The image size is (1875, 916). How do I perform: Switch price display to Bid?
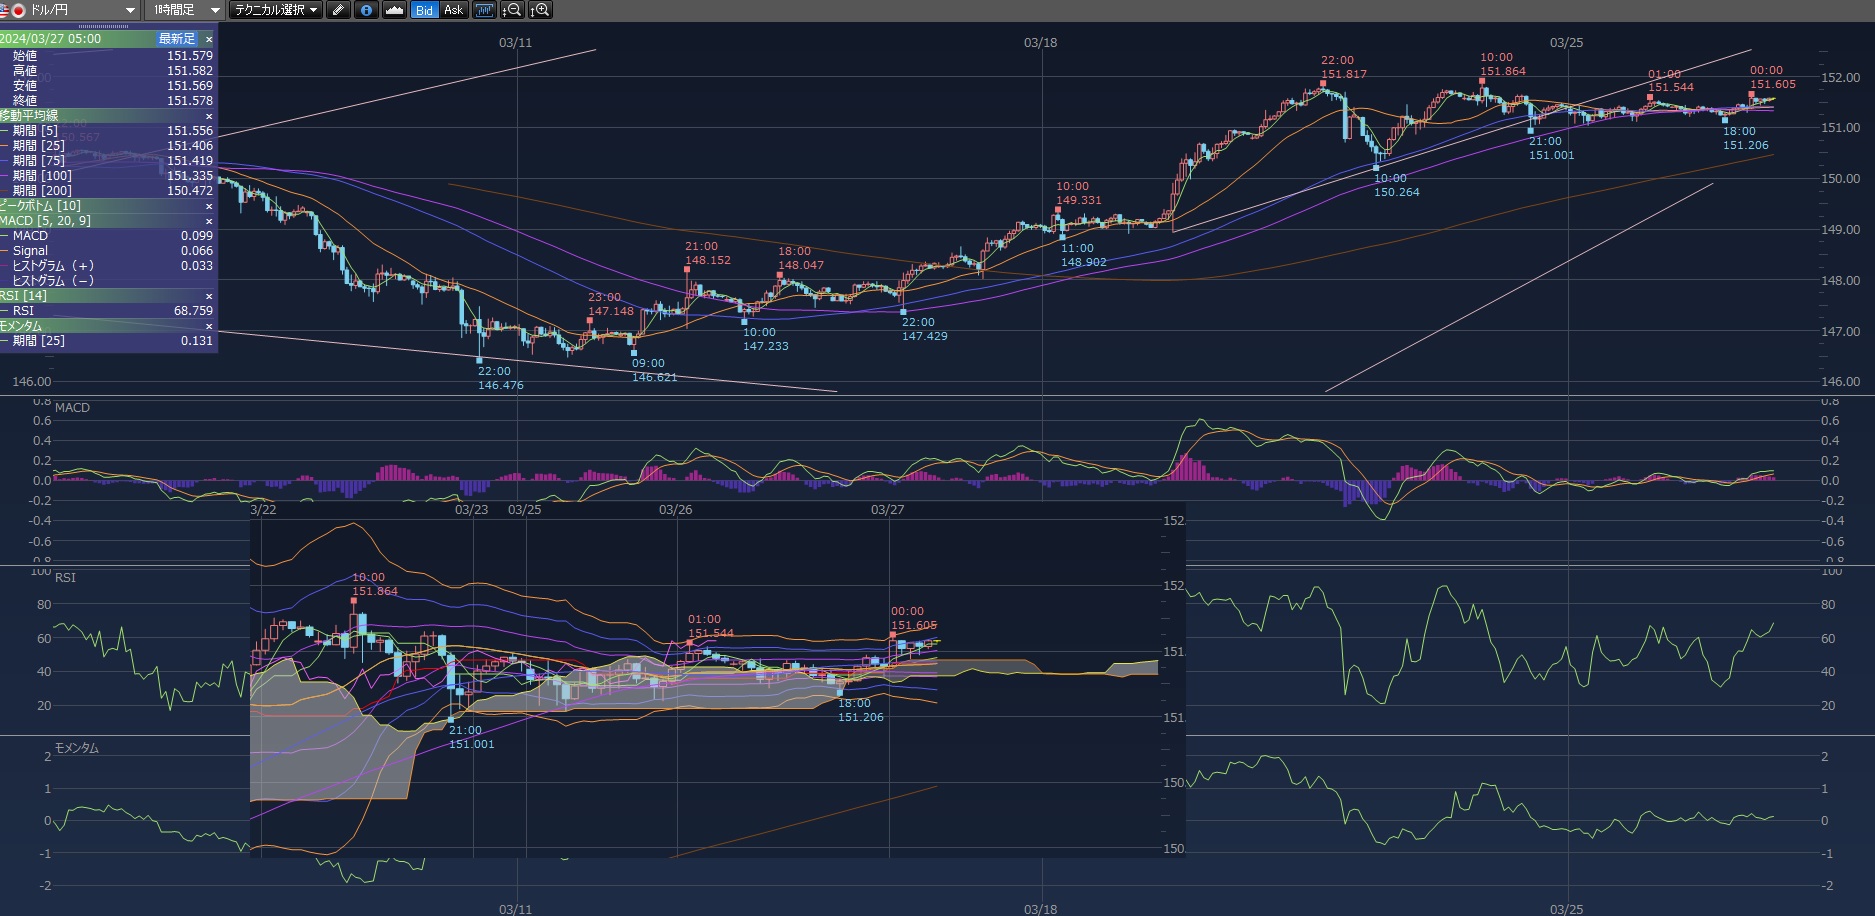(425, 10)
